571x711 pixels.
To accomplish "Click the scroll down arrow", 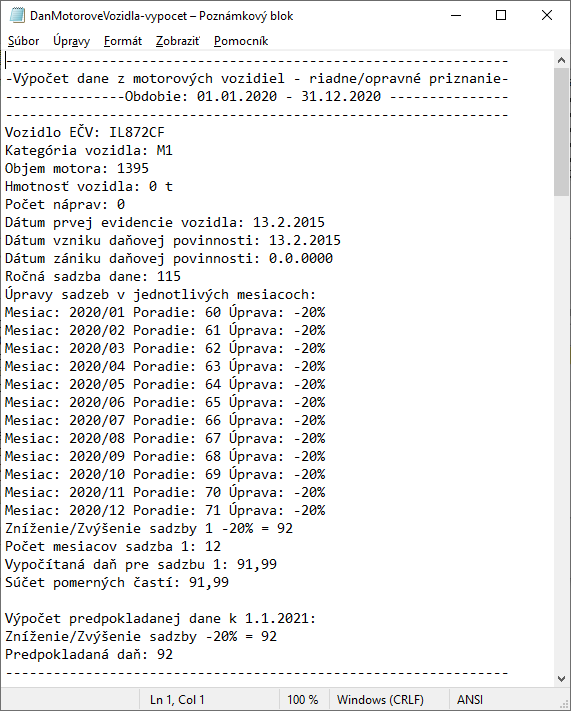I will point(561,679).
